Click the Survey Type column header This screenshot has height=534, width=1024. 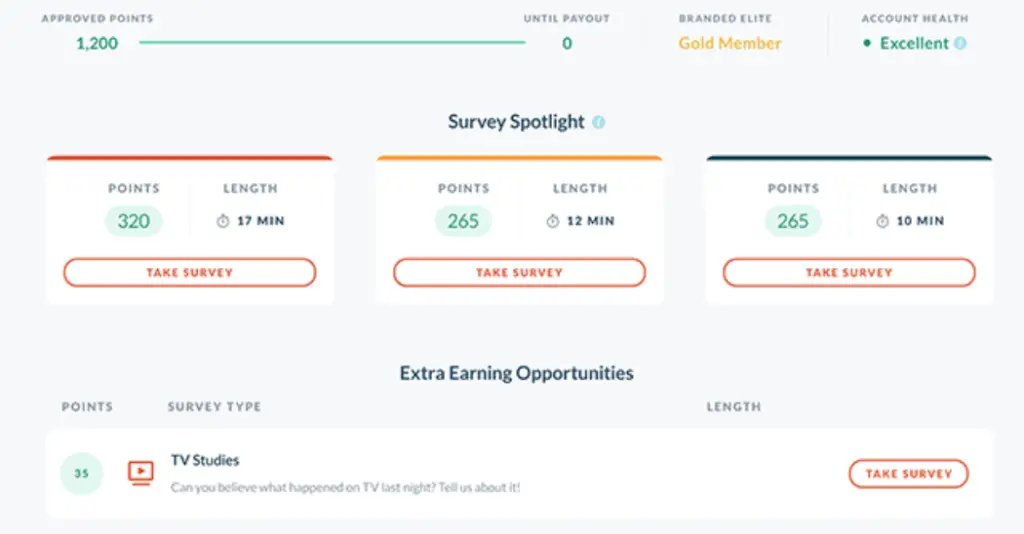tap(214, 407)
